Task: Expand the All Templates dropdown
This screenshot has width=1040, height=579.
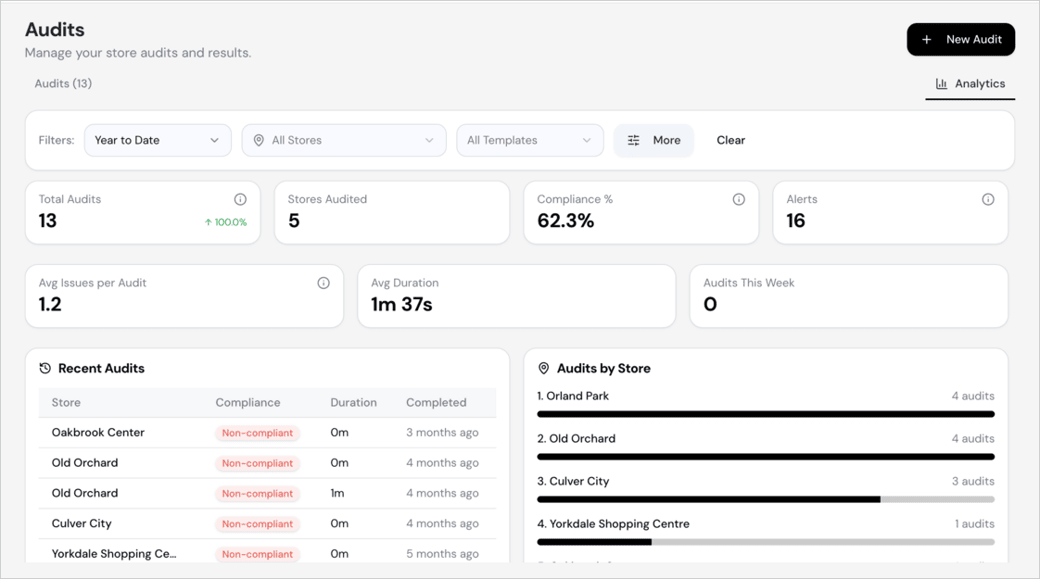Action: [x=530, y=140]
